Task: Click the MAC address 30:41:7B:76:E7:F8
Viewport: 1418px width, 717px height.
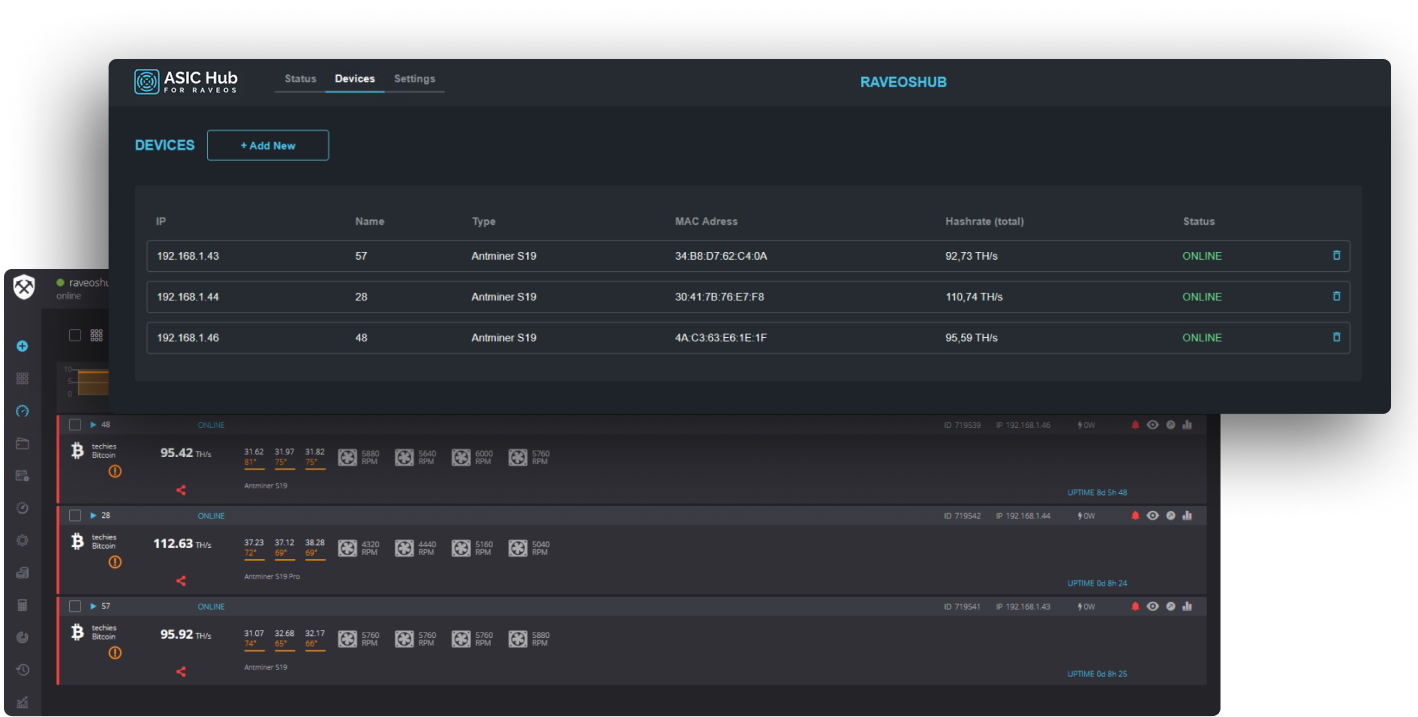Action: (x=720, y=297)
